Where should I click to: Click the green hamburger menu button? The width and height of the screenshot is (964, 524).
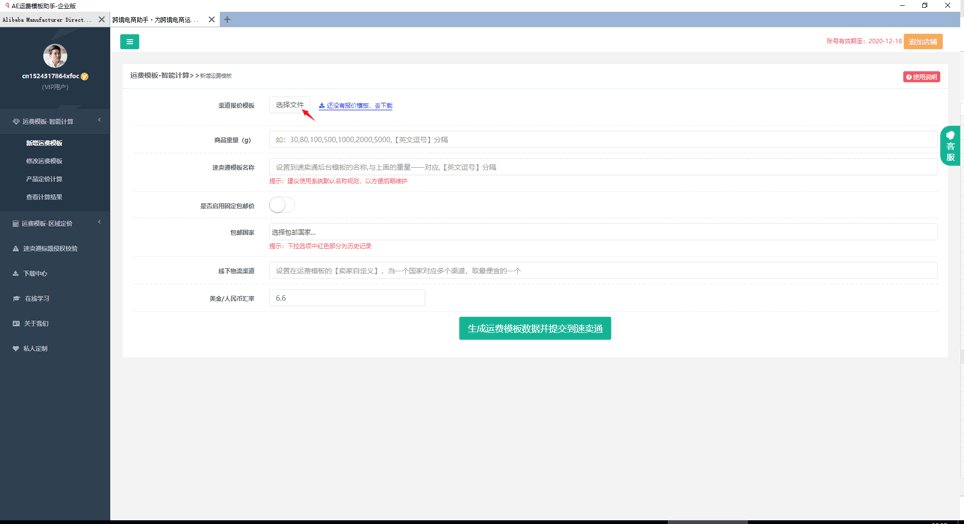(x=130, y=41)
